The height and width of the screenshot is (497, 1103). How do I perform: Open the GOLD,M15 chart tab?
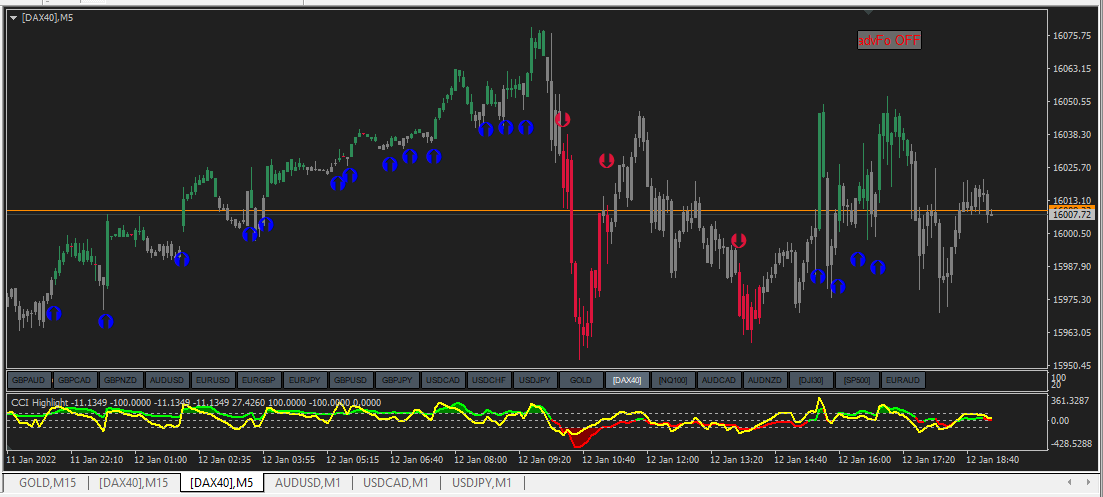coord(48,483)
